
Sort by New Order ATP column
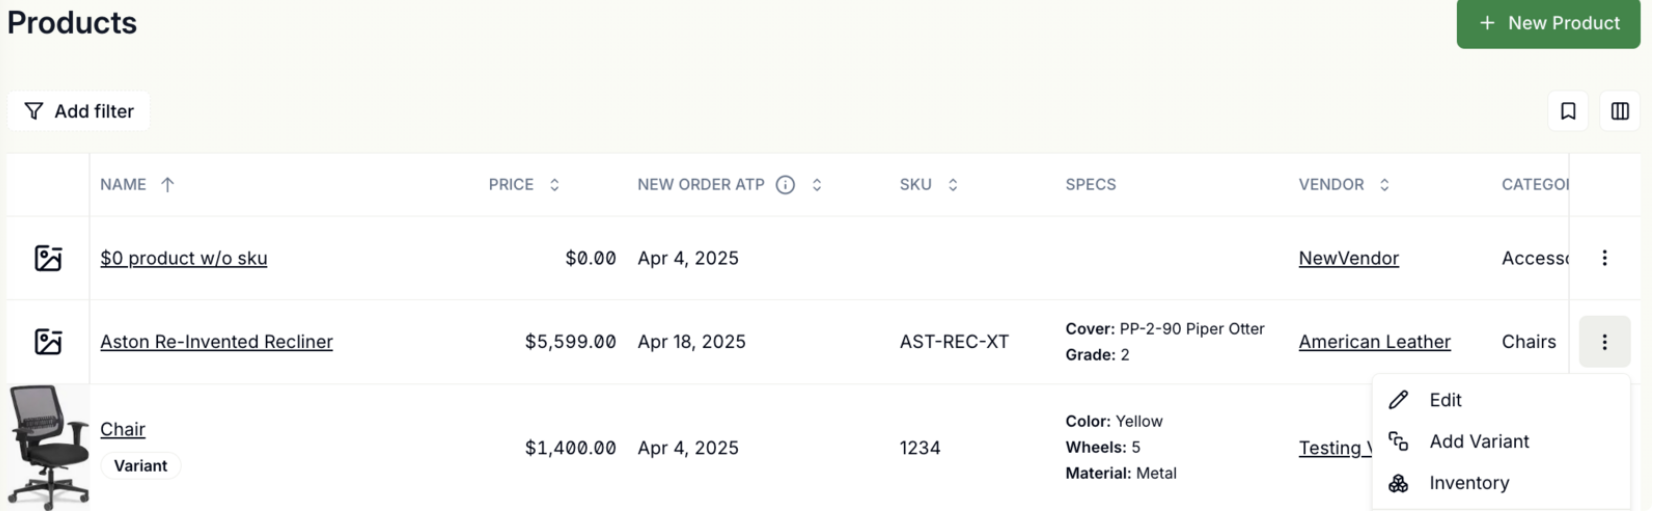coord(817,185)
